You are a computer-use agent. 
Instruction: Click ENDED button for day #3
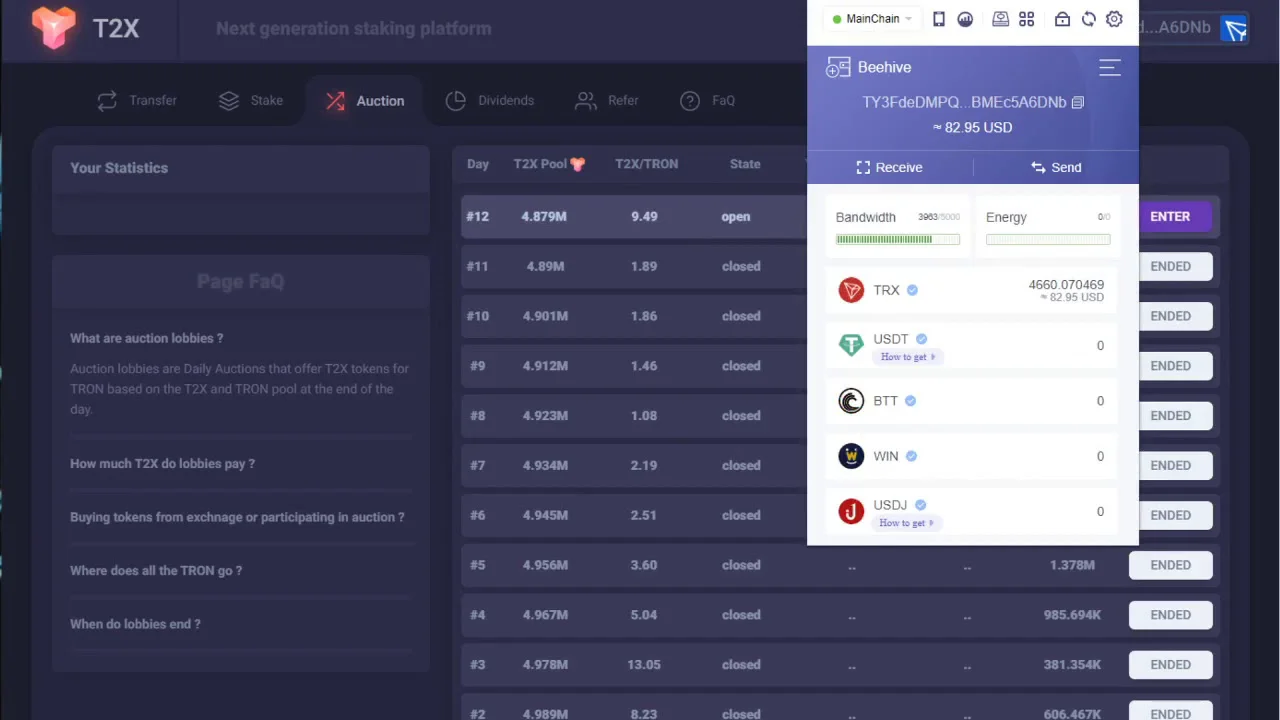point(1171,664)
